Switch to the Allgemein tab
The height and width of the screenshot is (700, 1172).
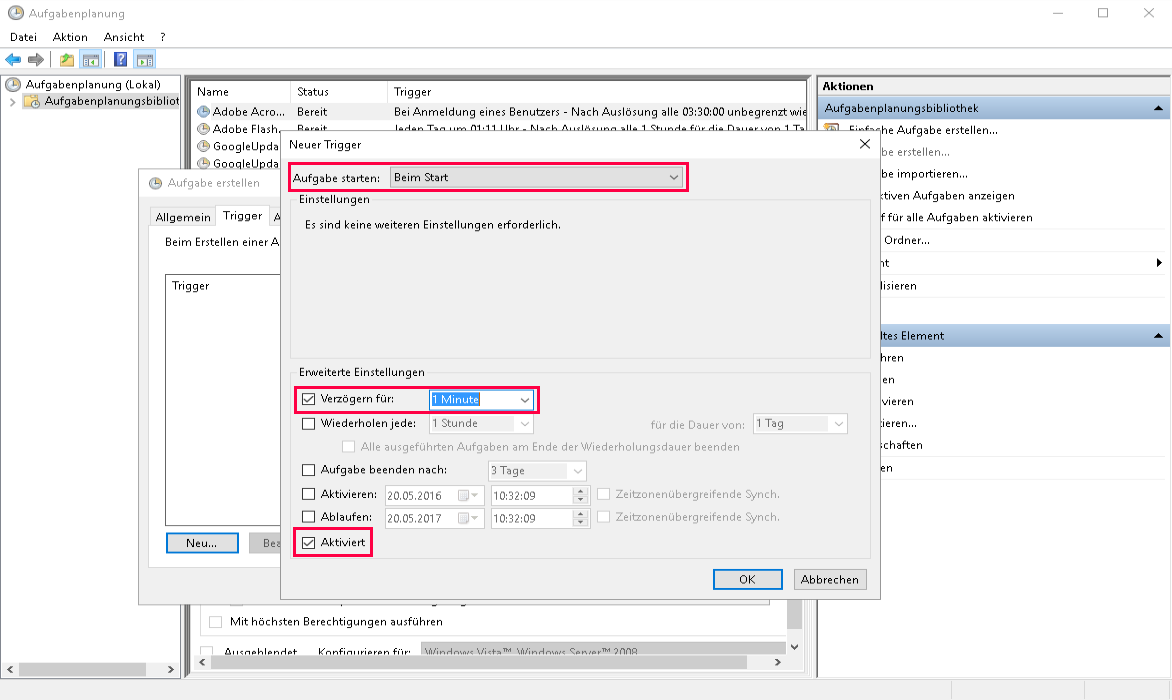[x=183, y=217]
